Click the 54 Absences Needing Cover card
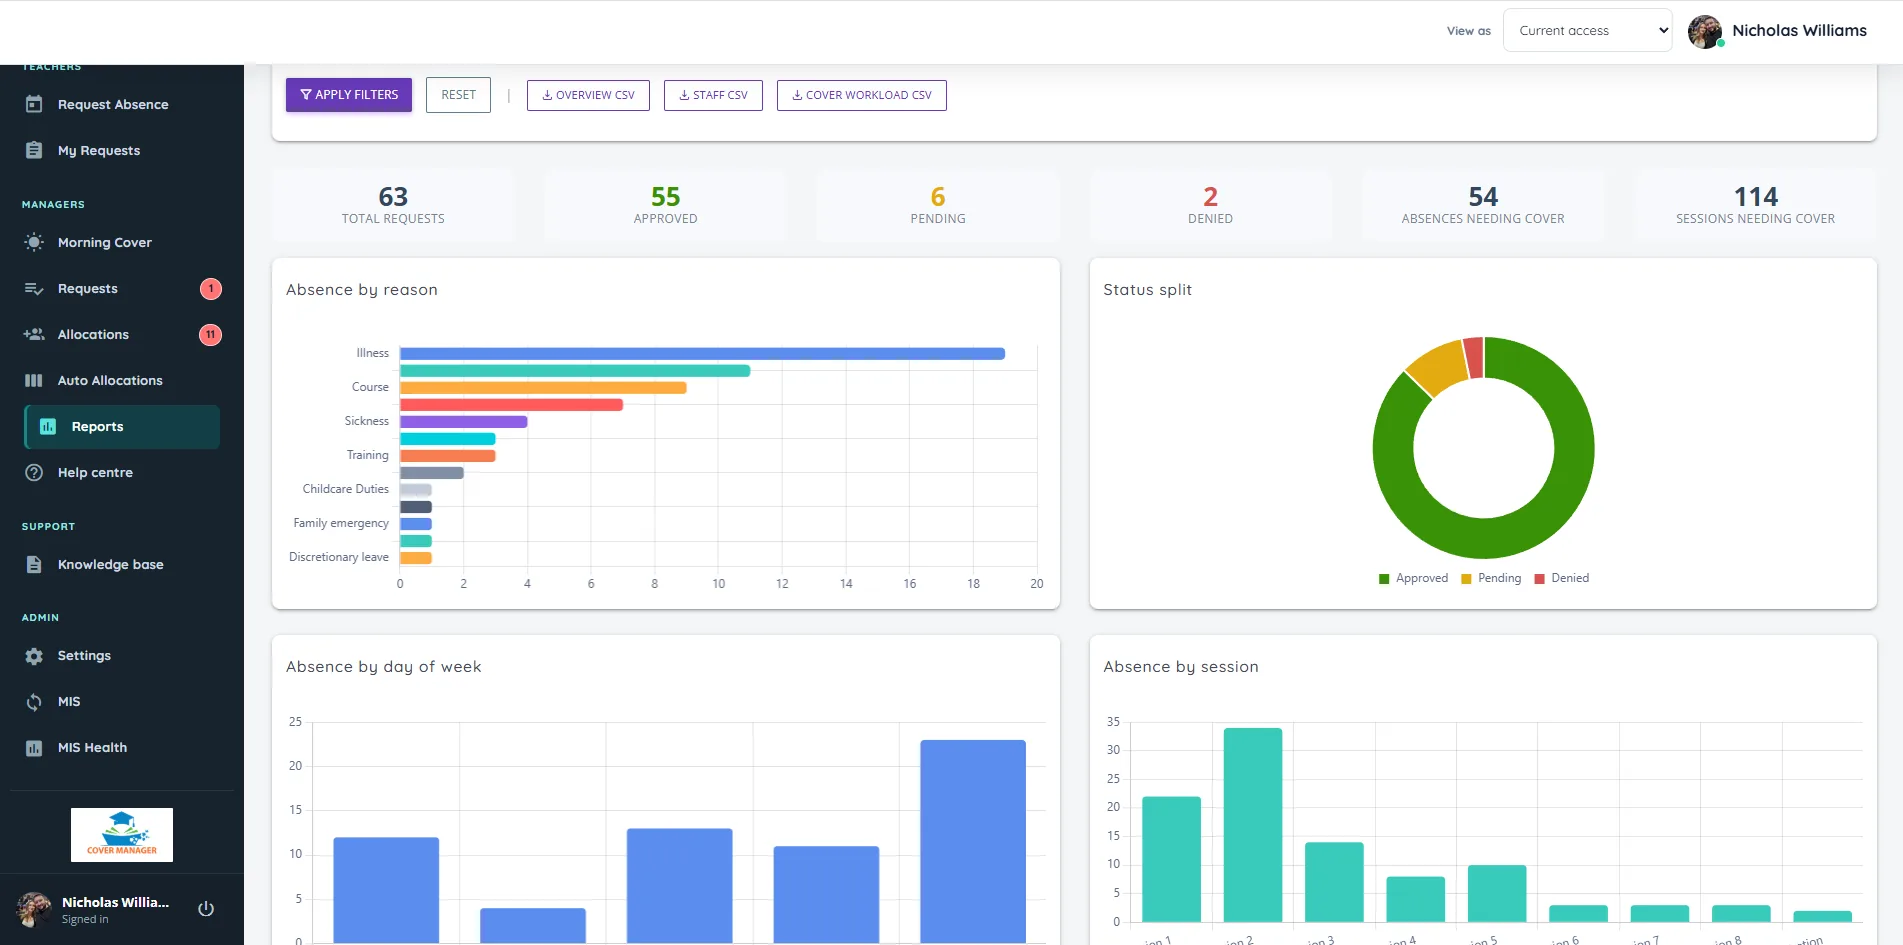Image resolution: width=1903 pixels, height=945 pixels. 1483,205
